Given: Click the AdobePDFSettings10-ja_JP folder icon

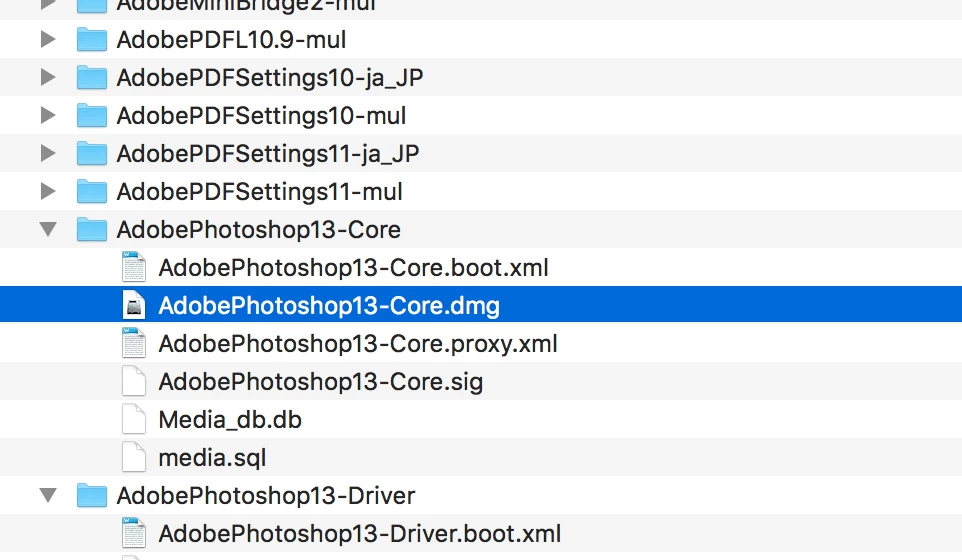Looking at the screenshot, I should click(92, 78).
